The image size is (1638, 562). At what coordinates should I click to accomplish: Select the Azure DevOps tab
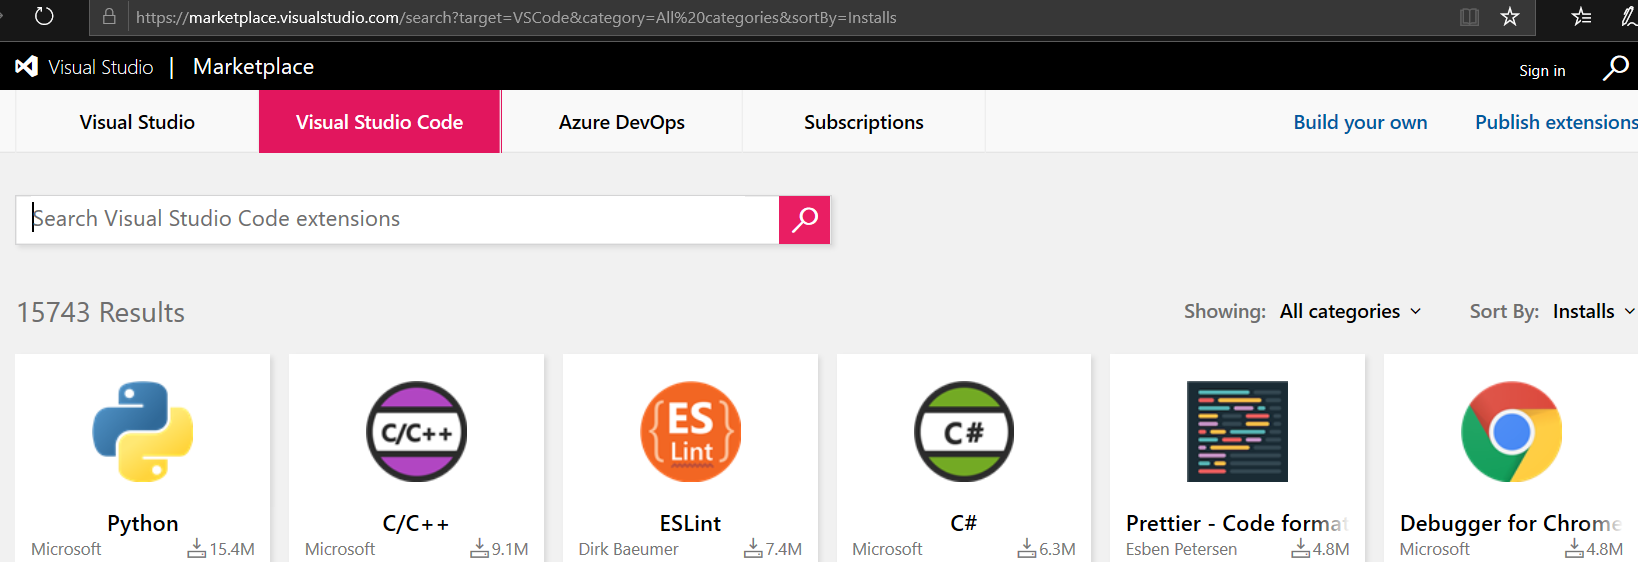621,122
